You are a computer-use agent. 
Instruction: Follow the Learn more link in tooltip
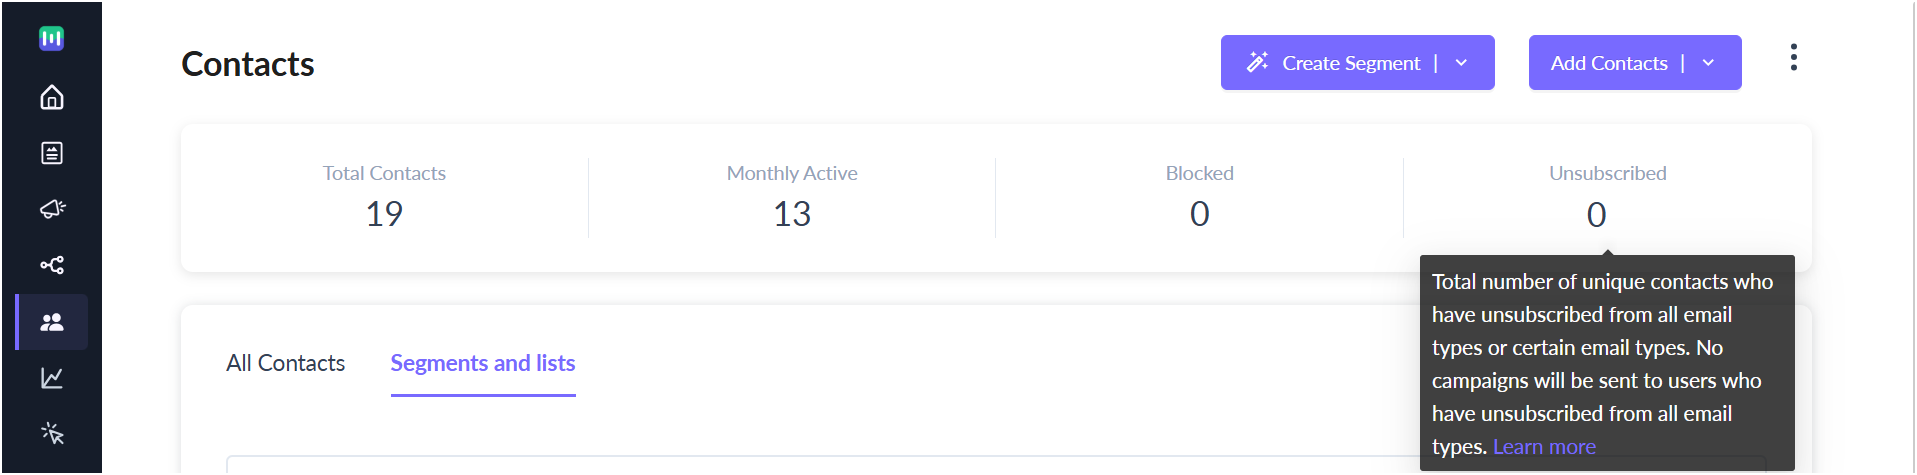(1544, 447)
